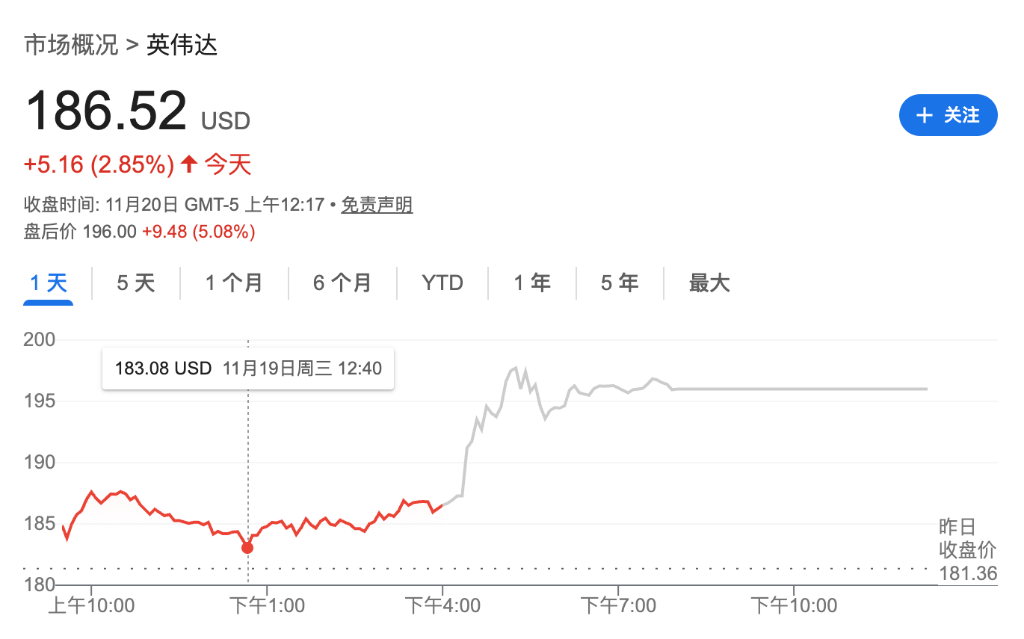This screenshot has width=1024, height=639.
Task: Click the 昨日收盘价 181.36 label
Action: point(967,550)
